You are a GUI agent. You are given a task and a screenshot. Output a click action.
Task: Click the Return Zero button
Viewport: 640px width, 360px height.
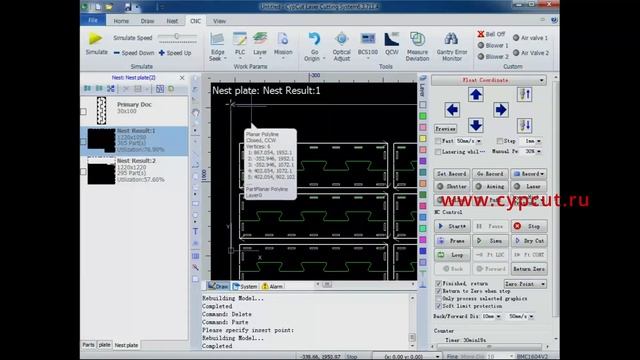[x=529, y=269]
